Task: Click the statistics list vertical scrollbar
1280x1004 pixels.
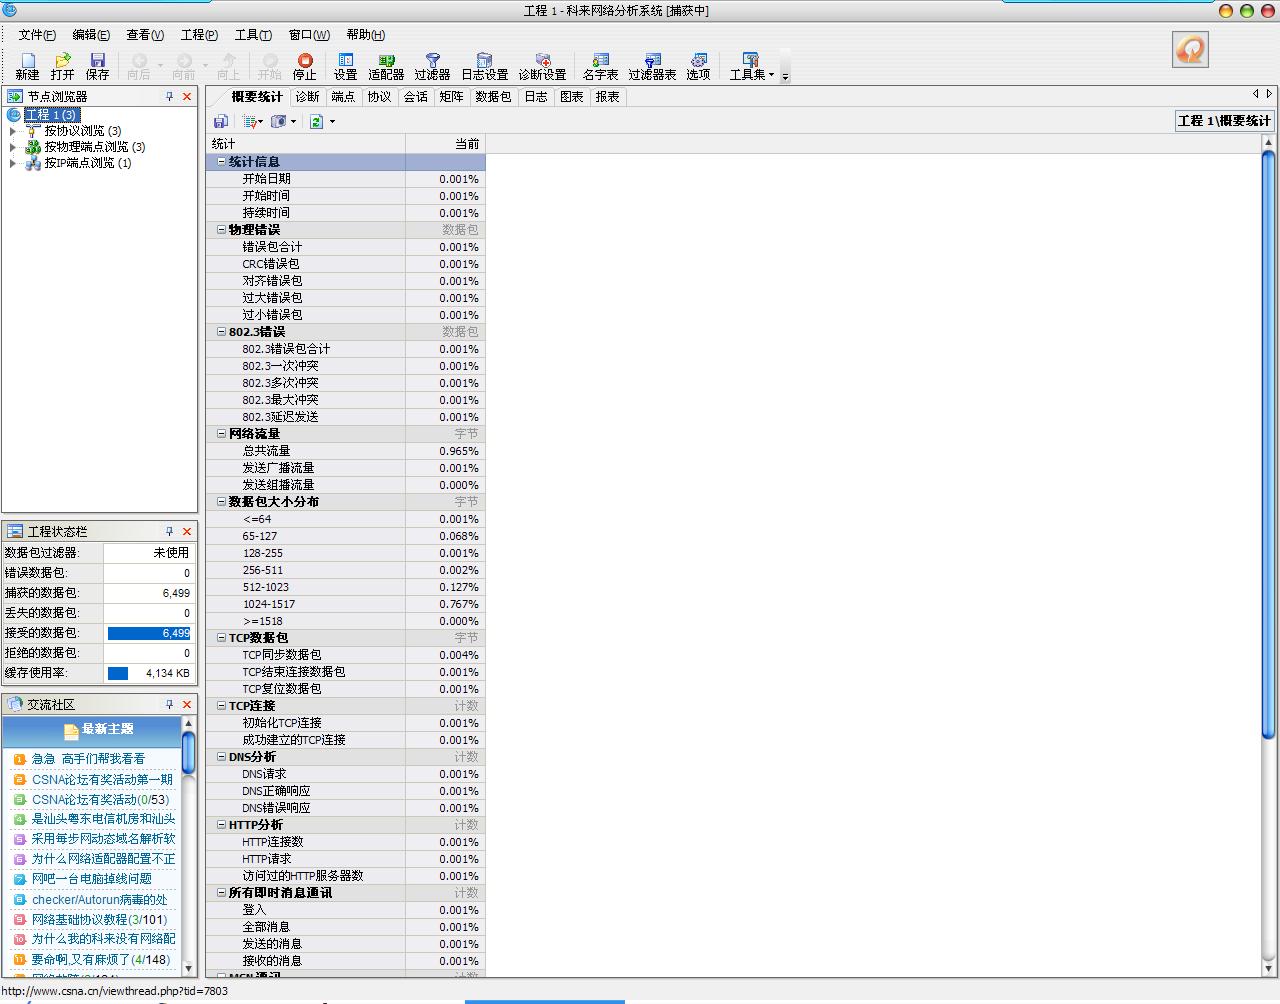Action: click(x=1268, y=450)
